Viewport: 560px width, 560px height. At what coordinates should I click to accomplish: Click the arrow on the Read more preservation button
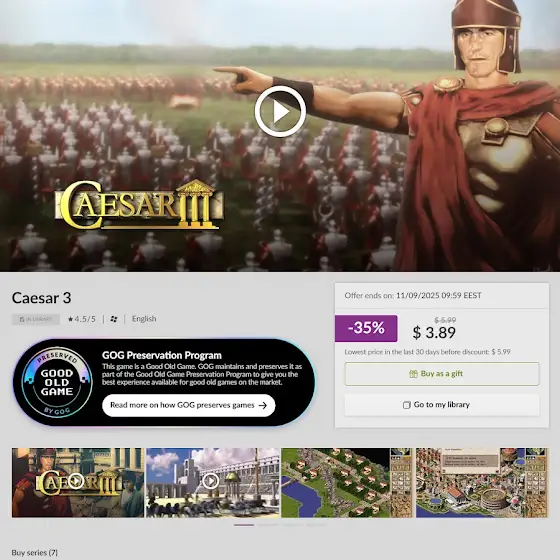pos(263,405)
